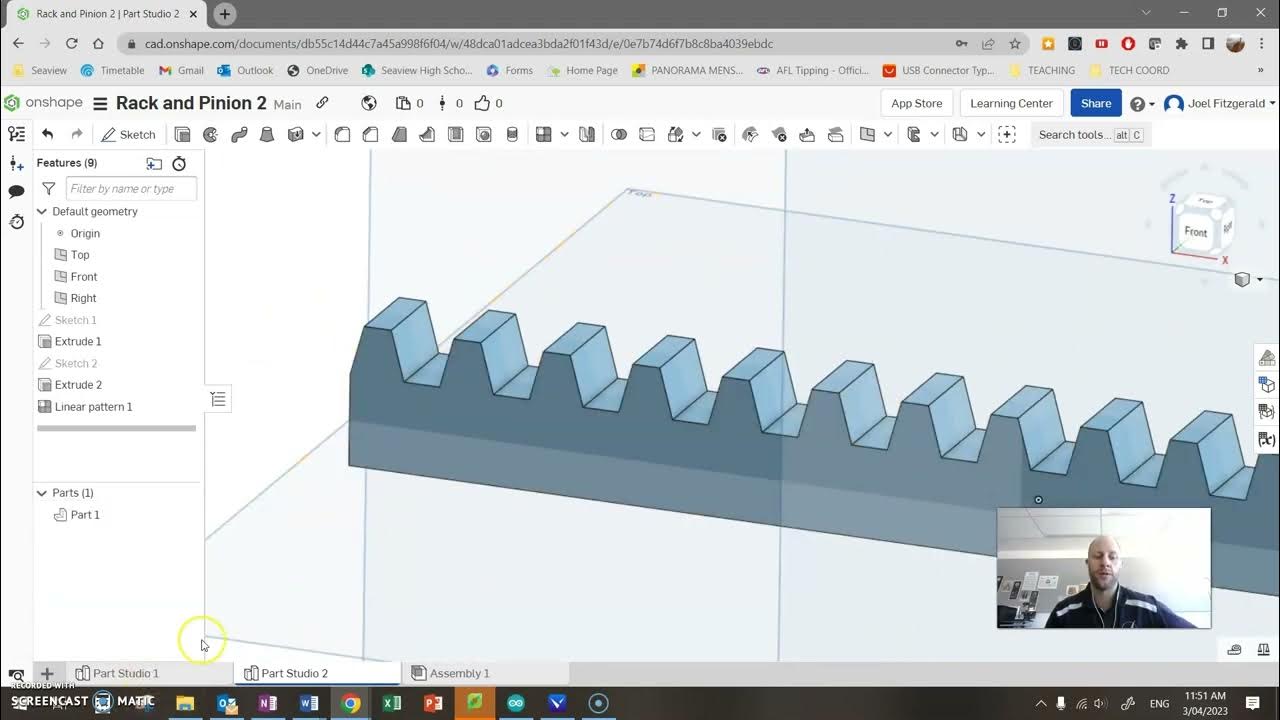Toggle the list view icon beside feature panel
This screenshot has width=1280, height=720.
218,400
